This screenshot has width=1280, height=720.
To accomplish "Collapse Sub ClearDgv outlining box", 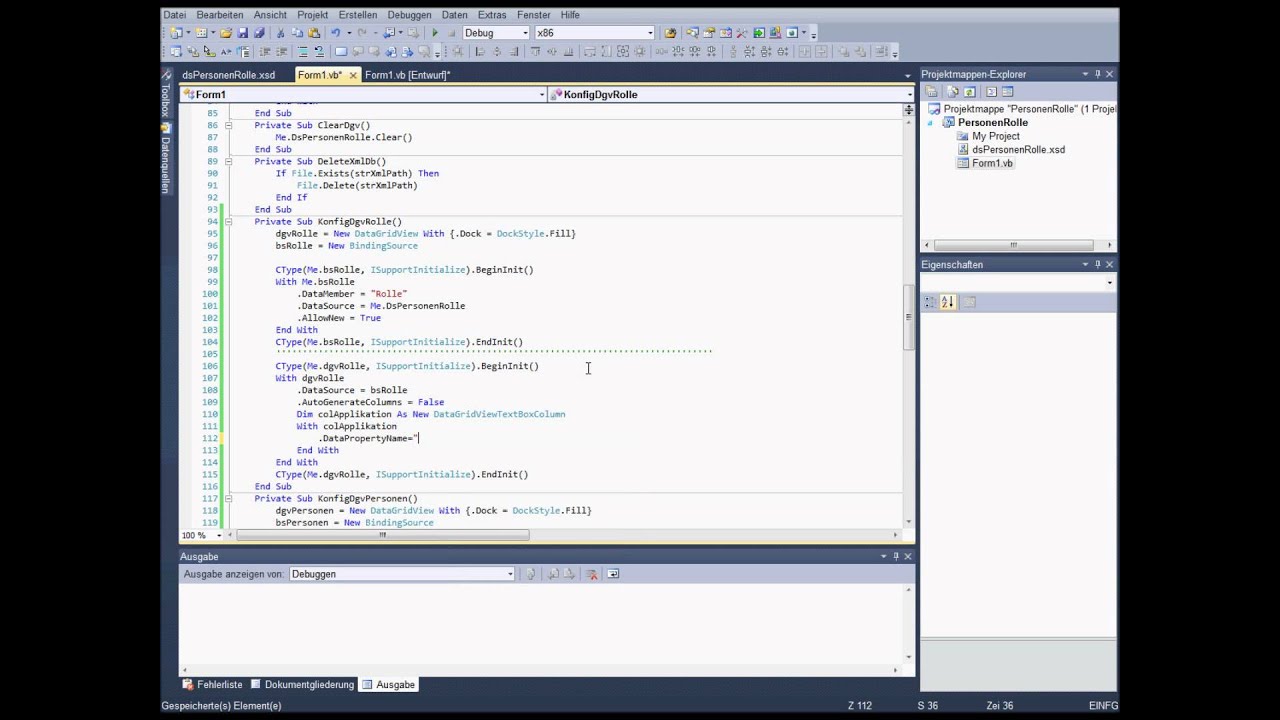I will (228, 125).
